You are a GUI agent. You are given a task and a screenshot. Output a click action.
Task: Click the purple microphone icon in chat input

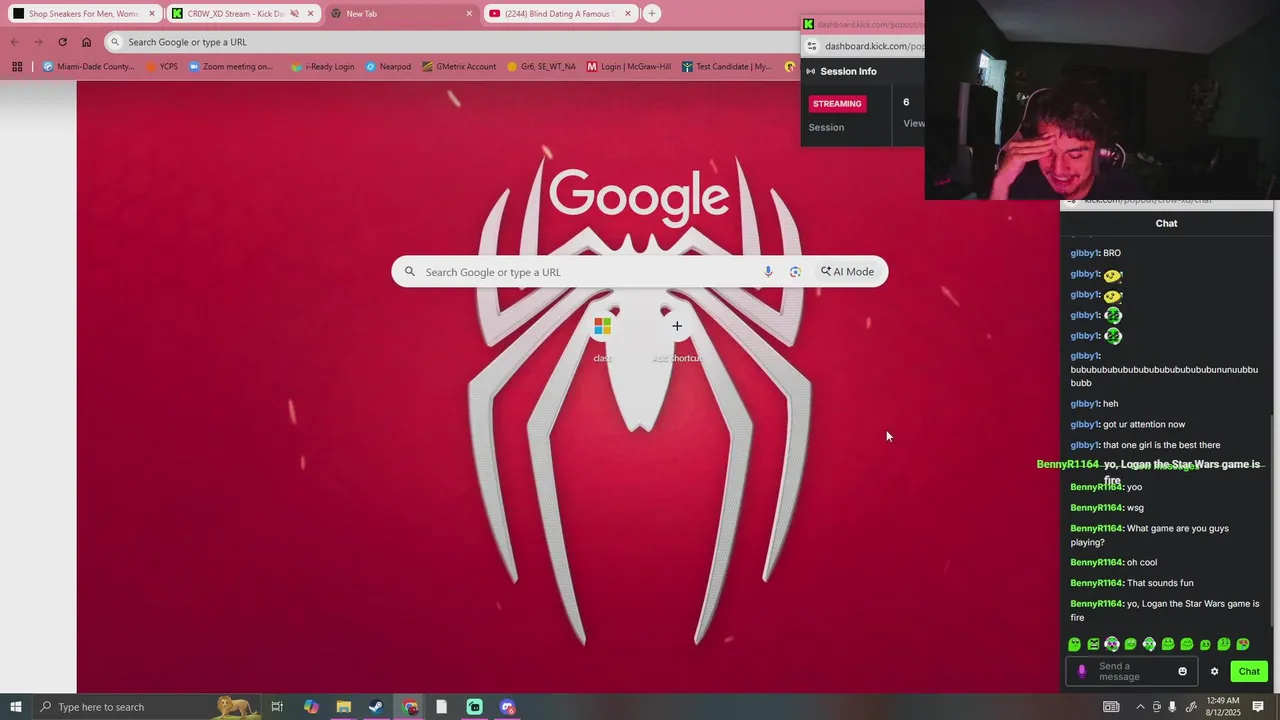1081,672
